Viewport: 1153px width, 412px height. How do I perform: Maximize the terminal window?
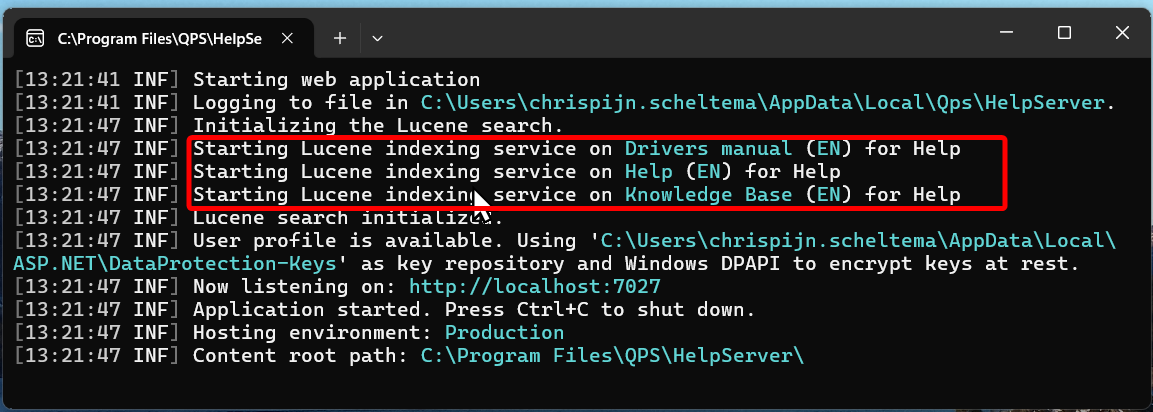pyautogui.click(x=1064, y=33)
